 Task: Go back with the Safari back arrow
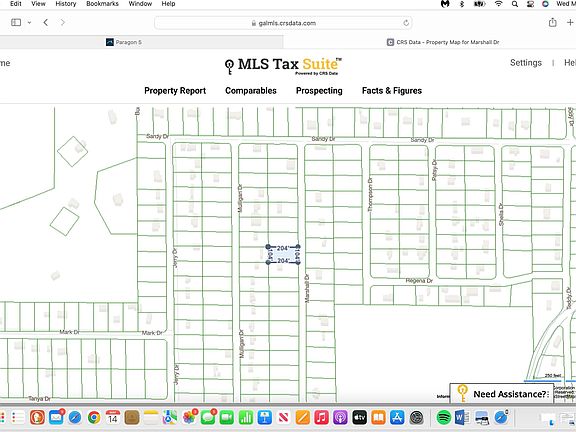coord(46,22)
